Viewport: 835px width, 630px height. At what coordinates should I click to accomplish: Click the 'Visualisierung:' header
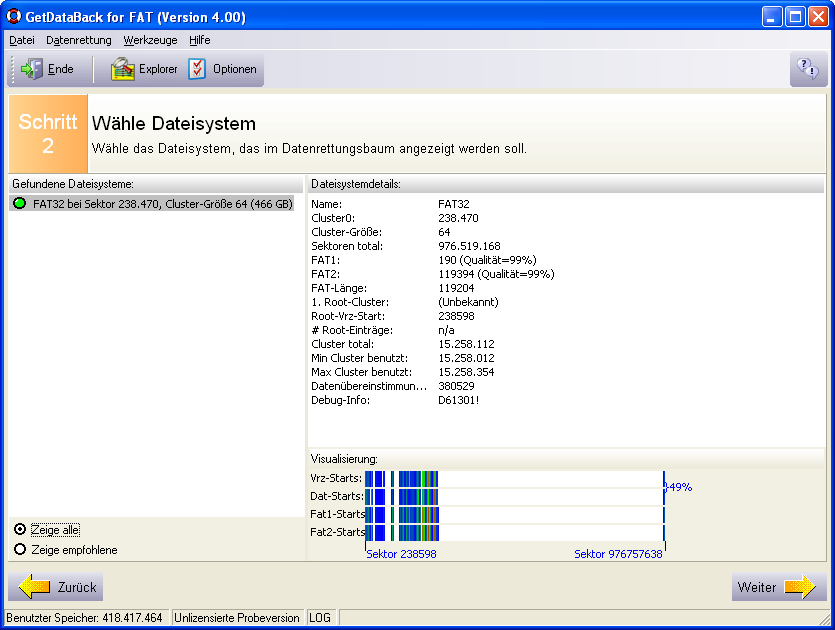click(344, 459)
